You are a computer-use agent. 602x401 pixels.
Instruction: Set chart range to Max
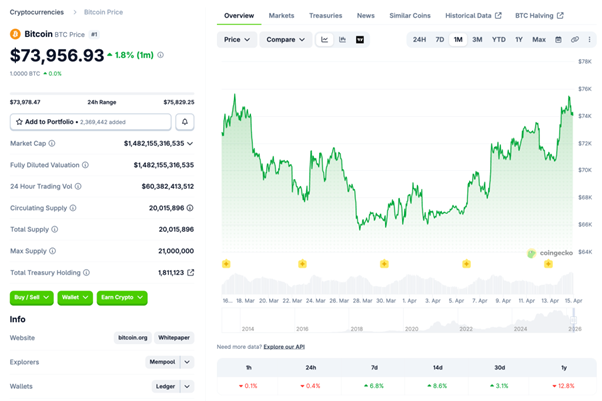coord(539,40)
